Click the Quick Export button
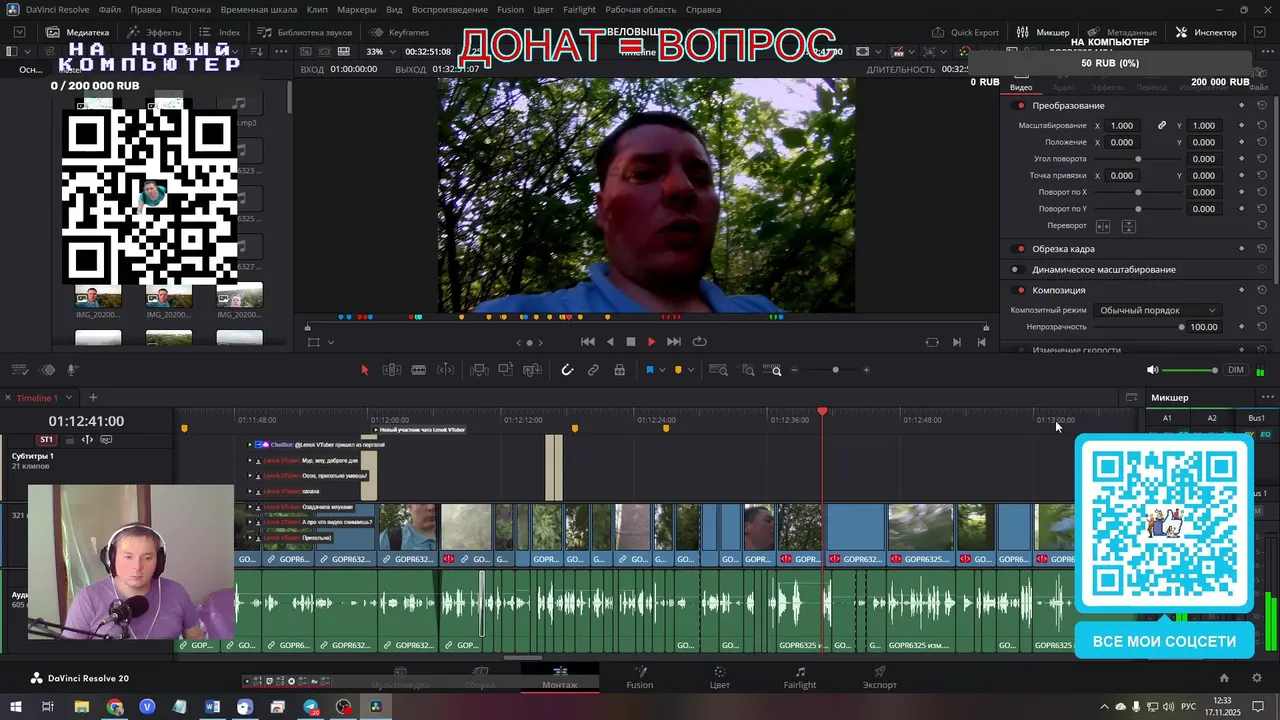The width and height of the screenshot is (1280, 720). (x=965, y=32)
